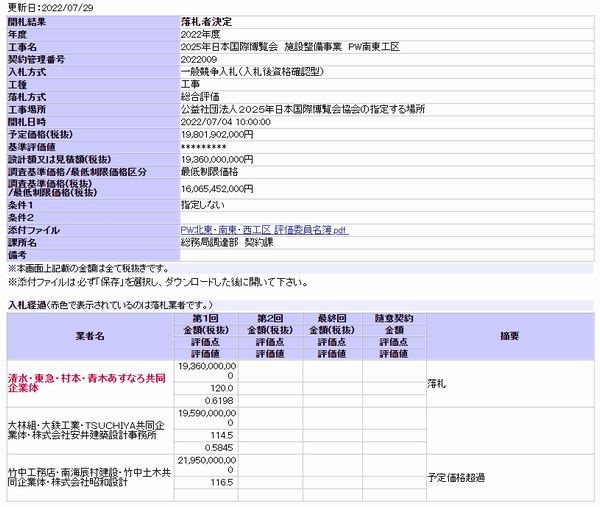Select the 一般競争入札(入札後資格確認型) value

click(x=252, y=72)
